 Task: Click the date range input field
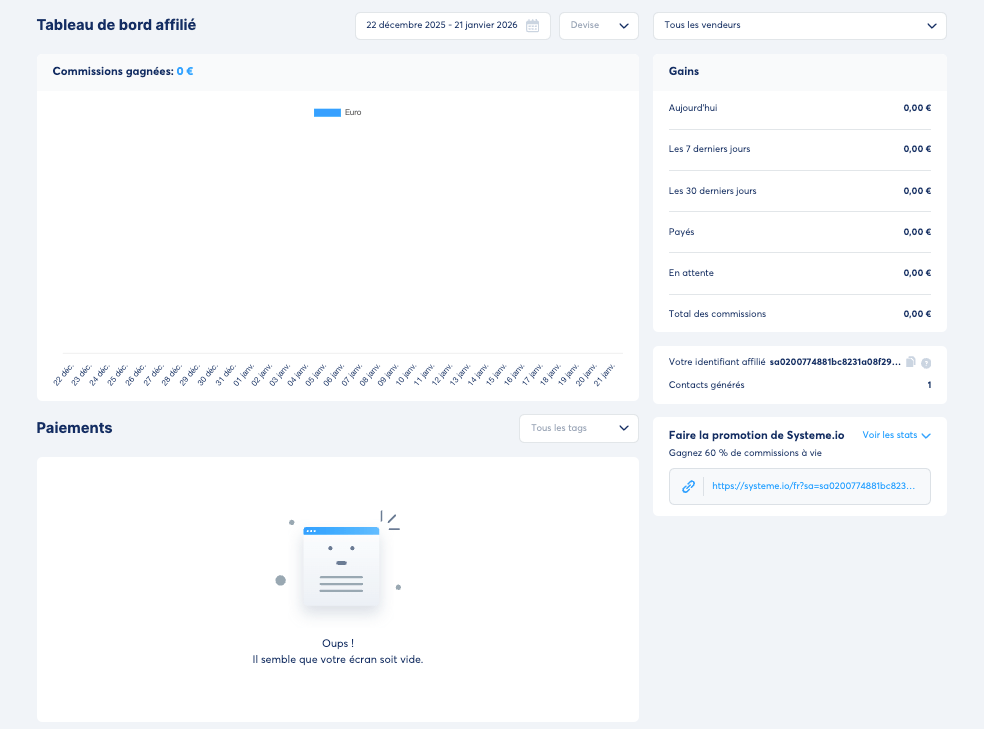(x=442, y=26)
